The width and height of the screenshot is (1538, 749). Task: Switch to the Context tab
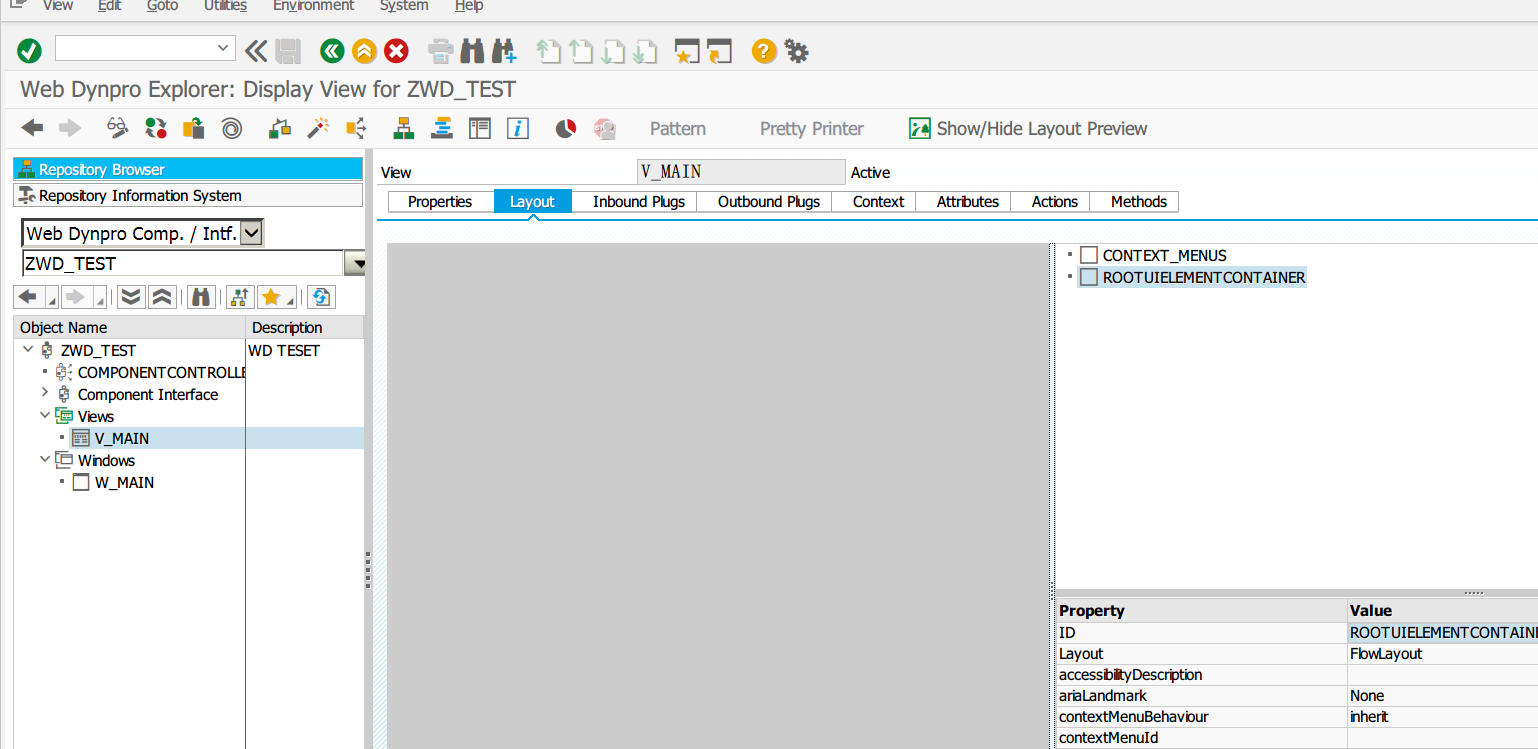point(873,201)
